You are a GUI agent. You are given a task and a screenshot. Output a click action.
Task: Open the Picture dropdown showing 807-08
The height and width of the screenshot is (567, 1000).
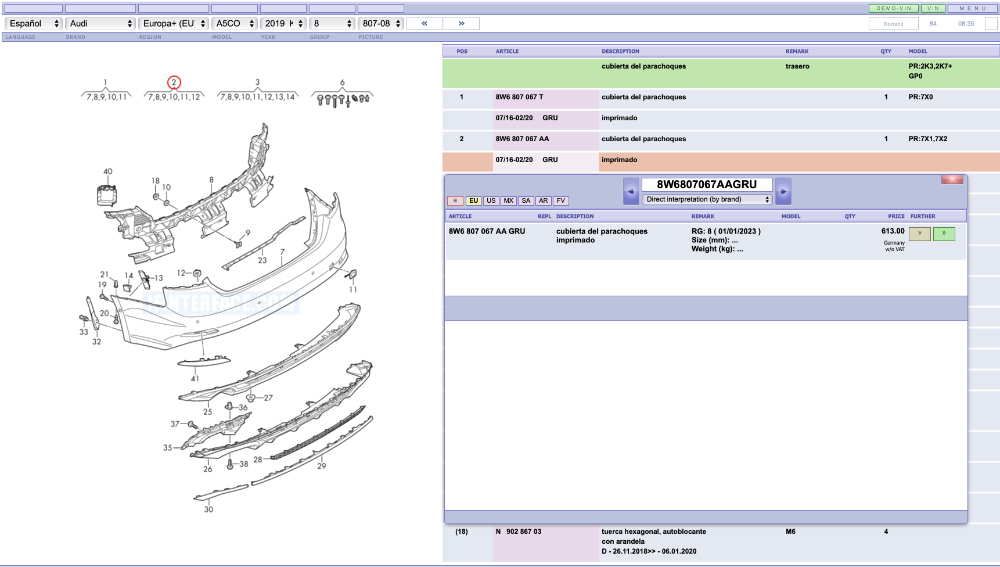(x=381, y=24)
